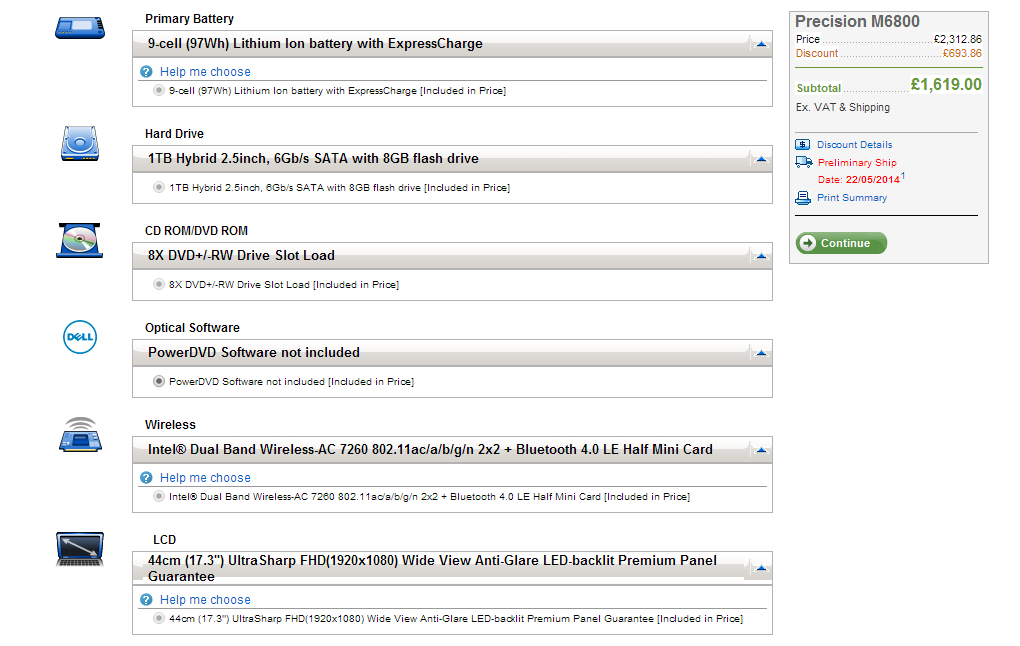
Task: Open Help me choose for Wireless
Action: click(205, 478)
